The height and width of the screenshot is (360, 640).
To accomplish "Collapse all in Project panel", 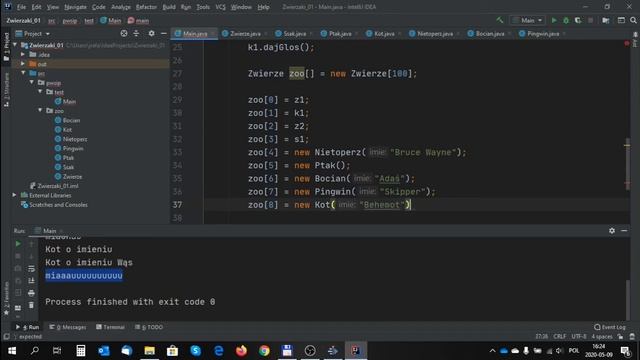I will (x=136, y=33).
